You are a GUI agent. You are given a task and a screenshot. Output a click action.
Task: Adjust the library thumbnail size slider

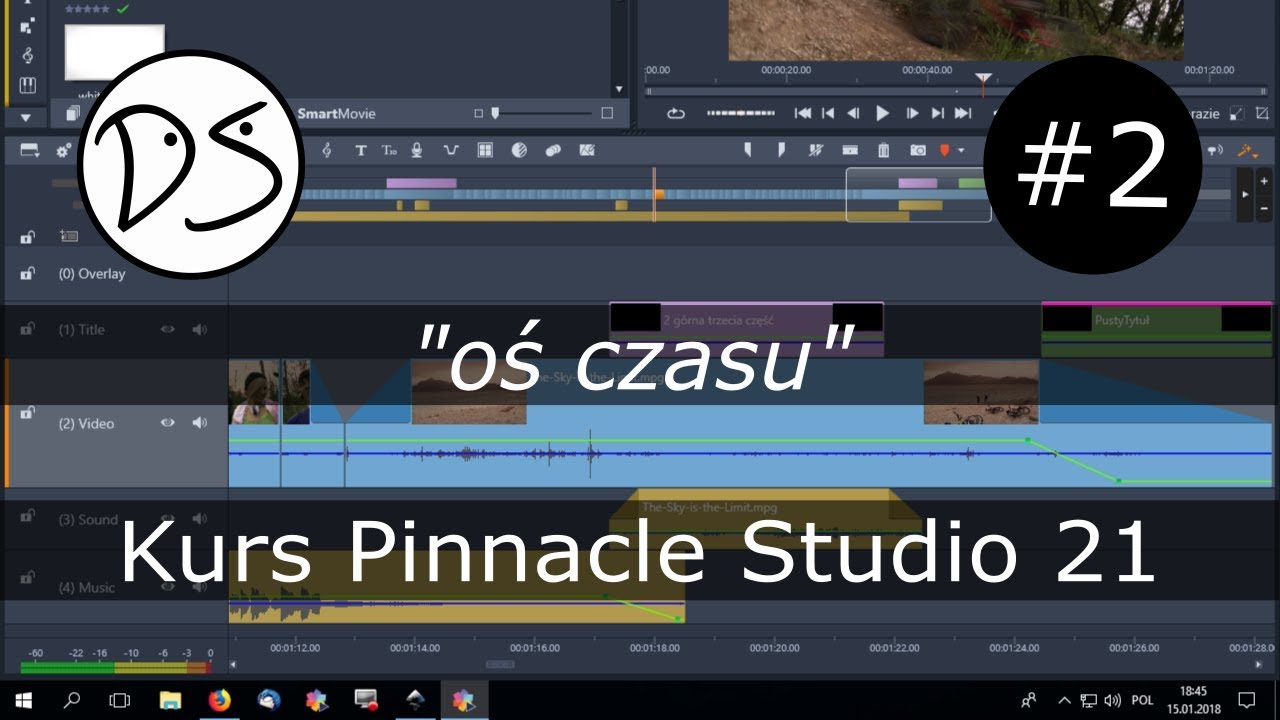[542, 114]
